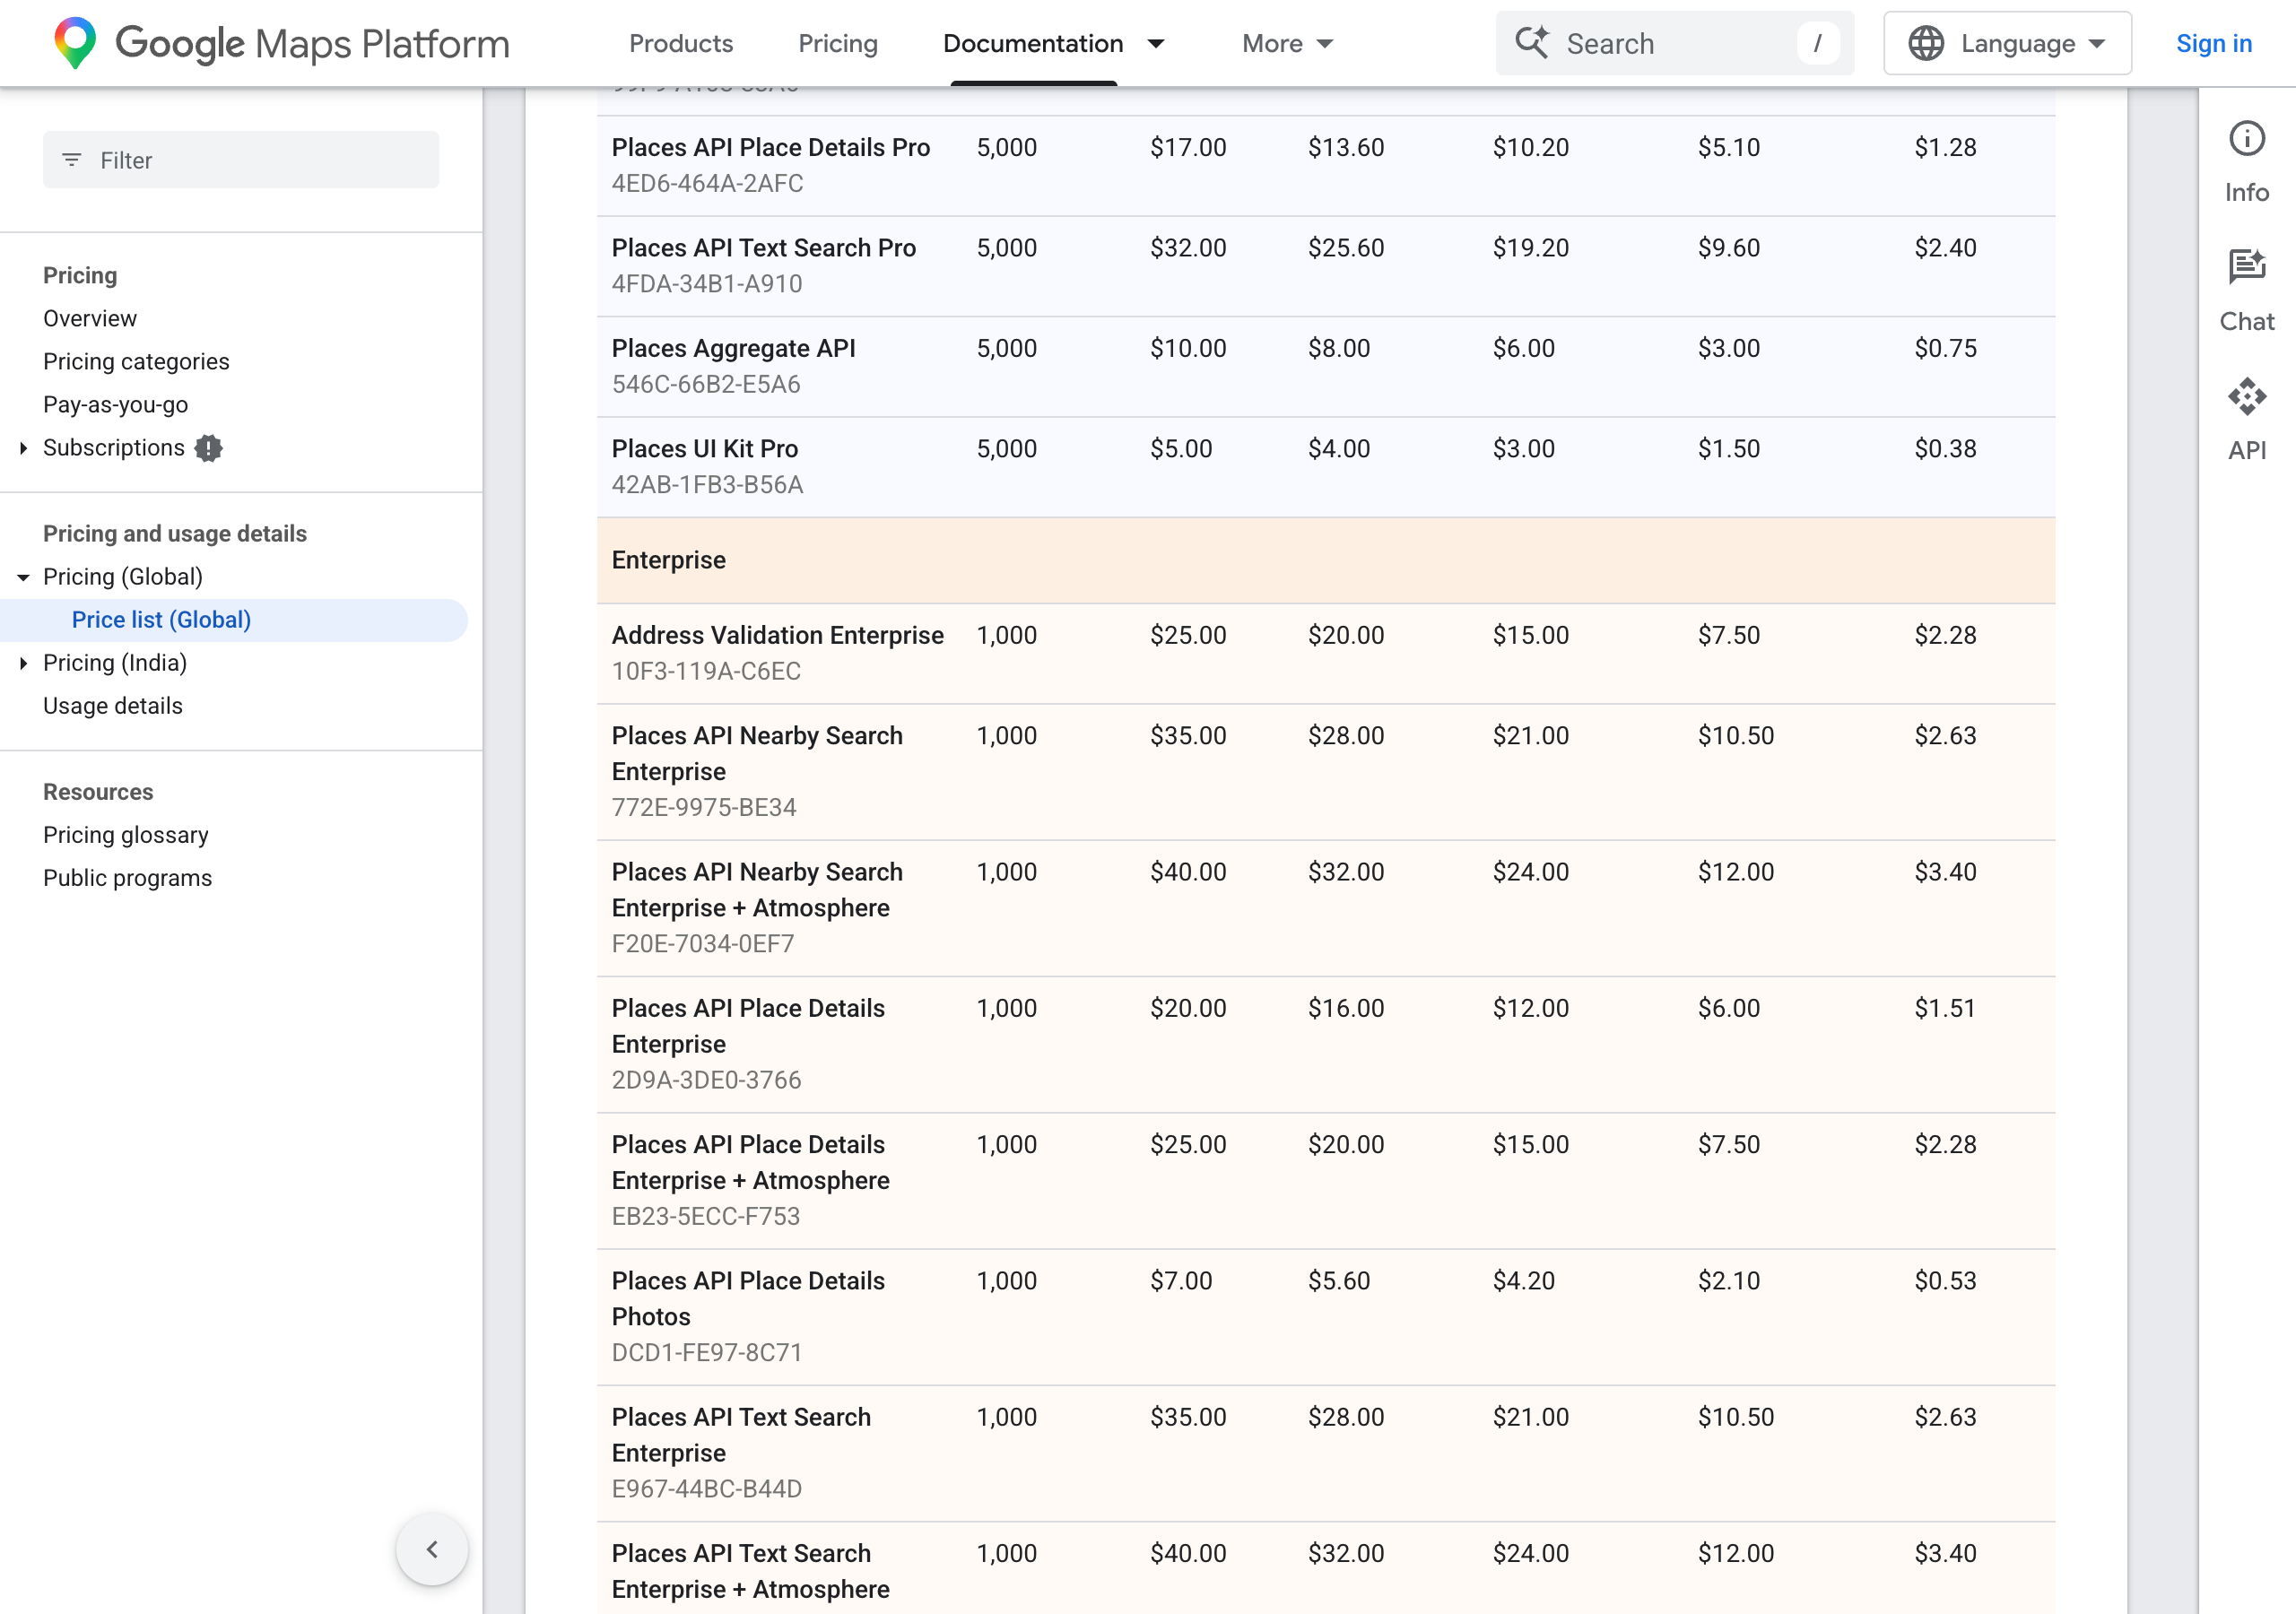
Task: Click SKU ID 2D9A-3DE0-3766
Action: click(707, 1081)
